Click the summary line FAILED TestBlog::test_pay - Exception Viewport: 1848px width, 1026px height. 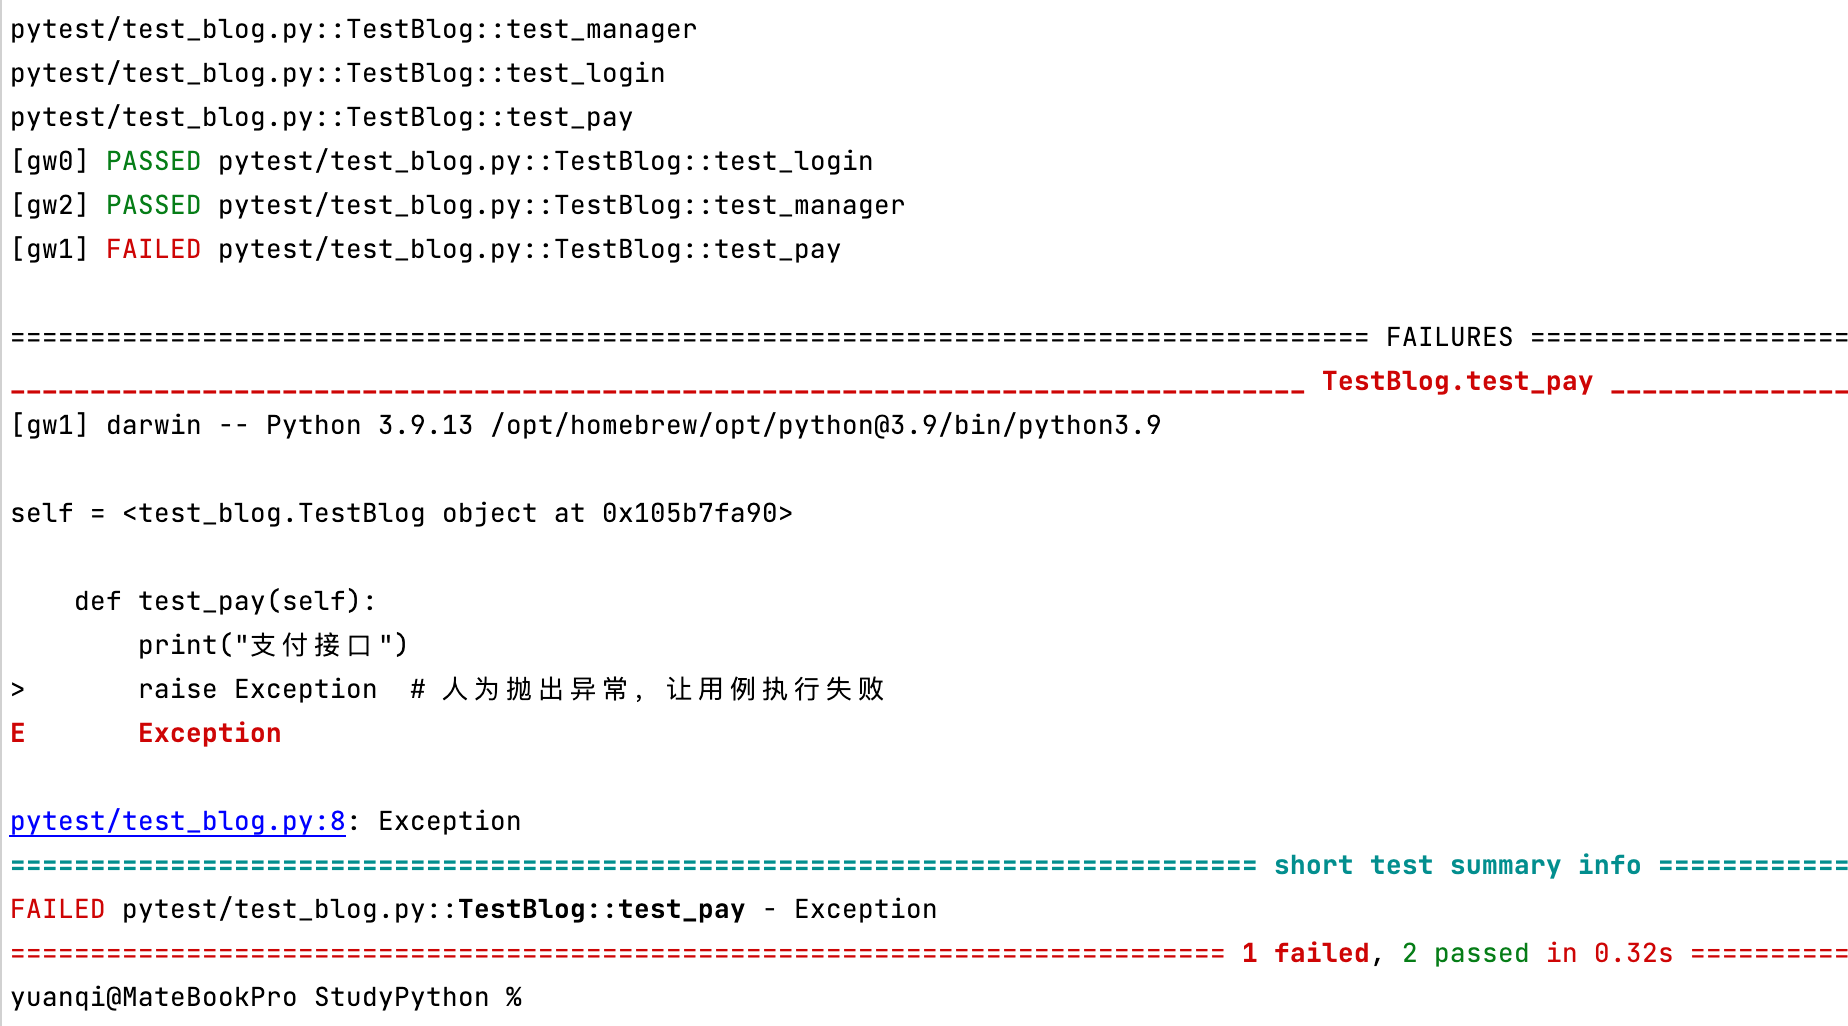473,909
